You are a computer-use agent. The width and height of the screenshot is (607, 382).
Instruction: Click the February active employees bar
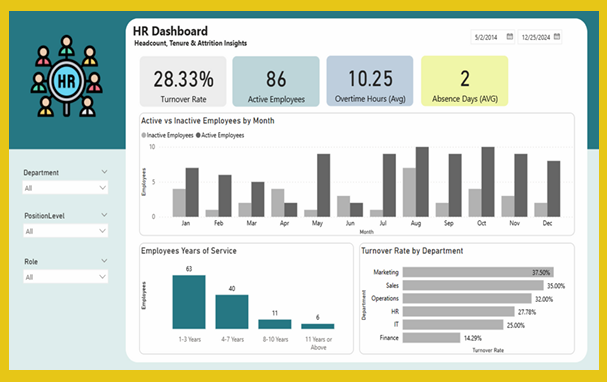coord(225,196)
